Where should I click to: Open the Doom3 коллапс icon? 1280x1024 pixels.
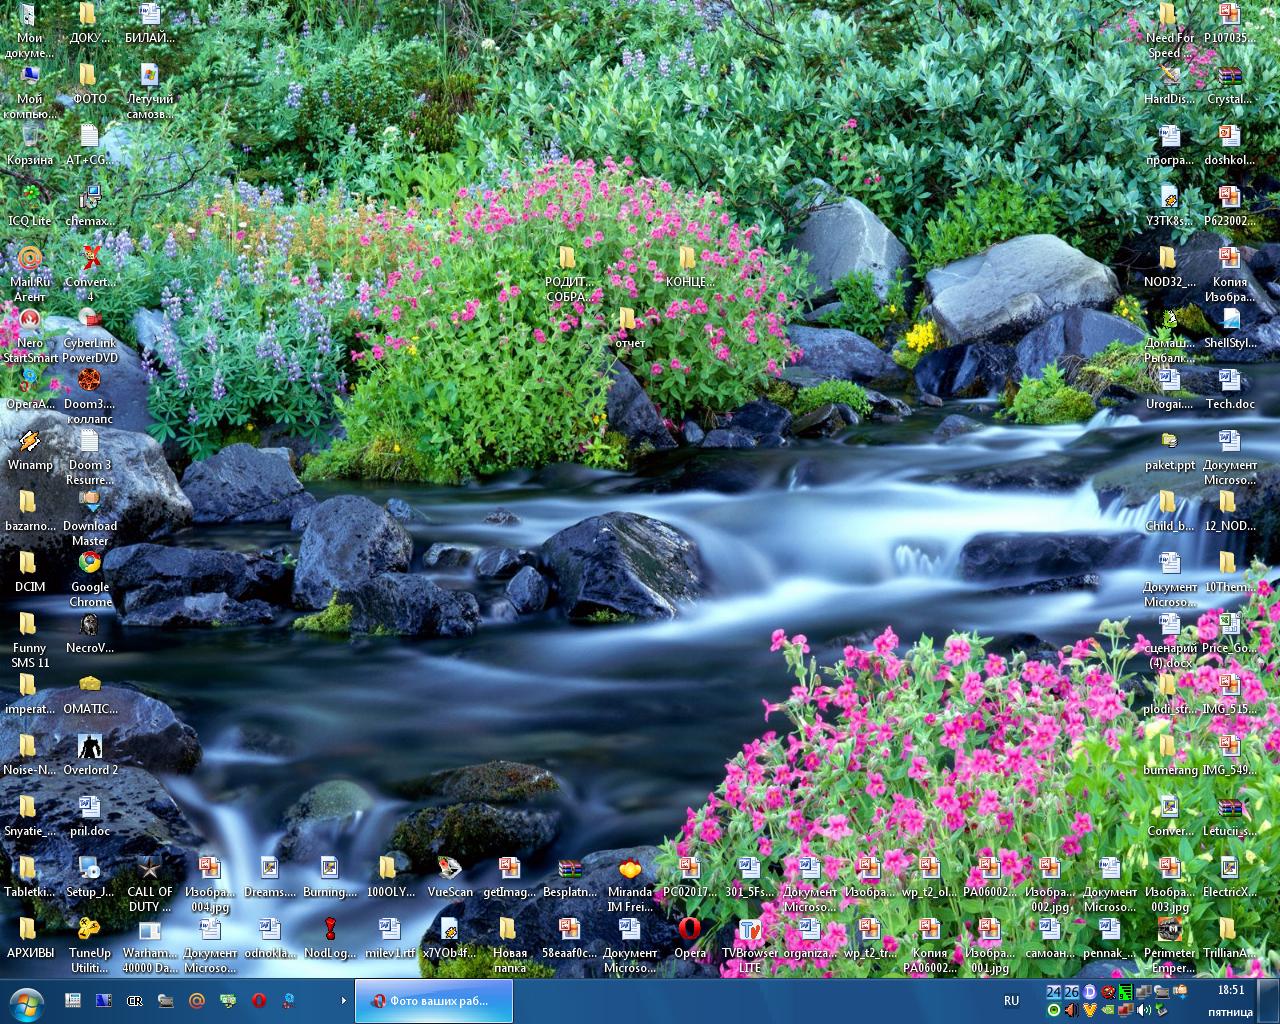90,396
